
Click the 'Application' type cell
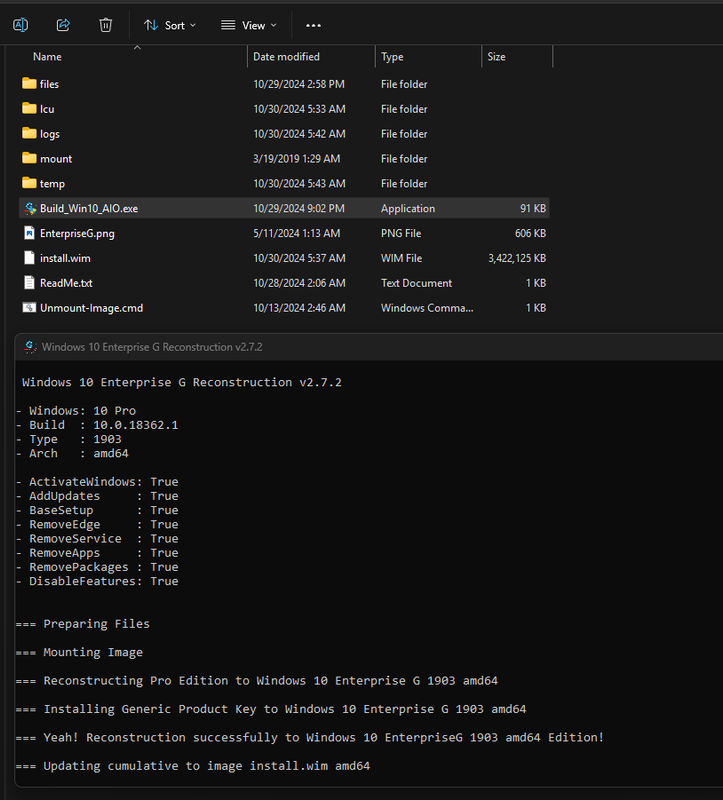pos(408,208)
